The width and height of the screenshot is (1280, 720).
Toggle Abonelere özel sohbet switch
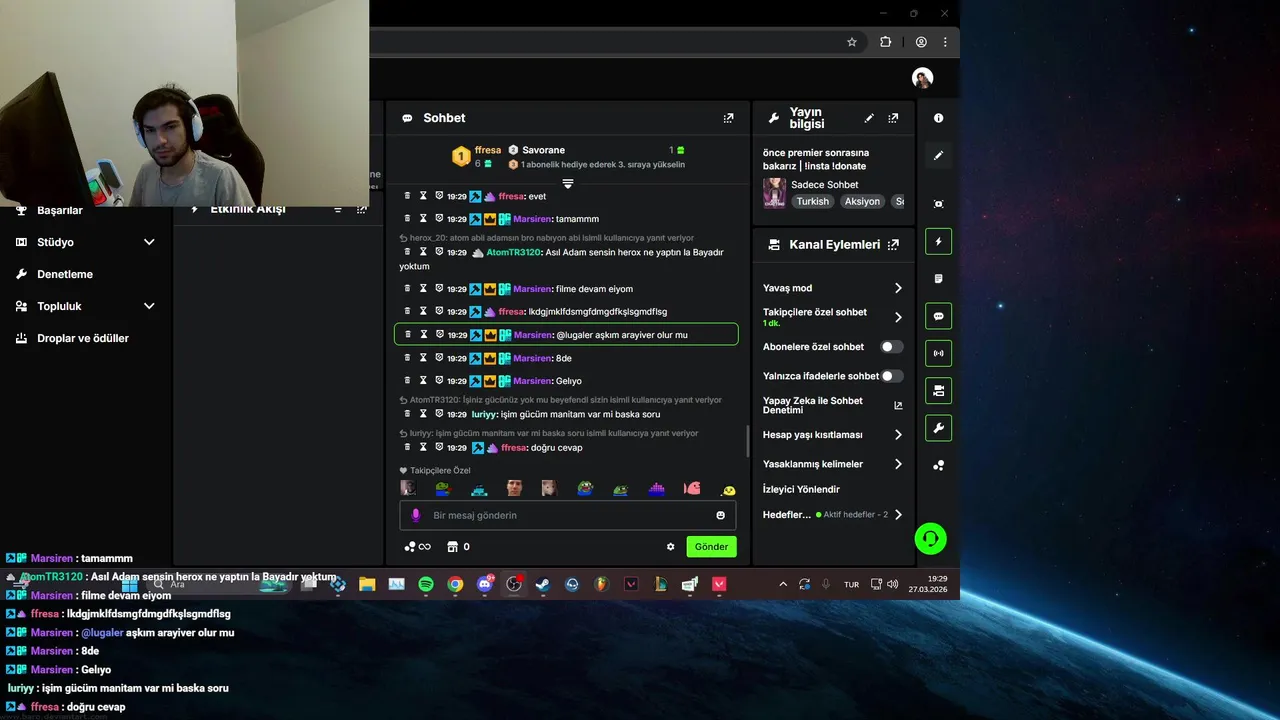(x=891, y=347)
